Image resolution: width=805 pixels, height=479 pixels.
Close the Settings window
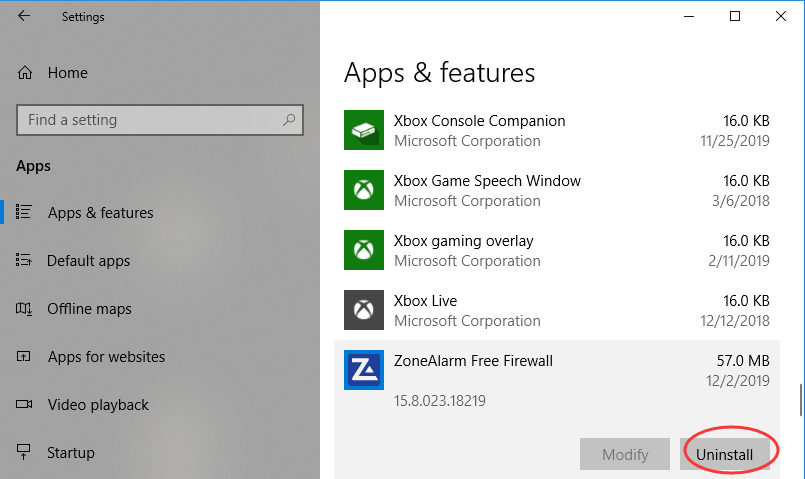pyautogui.click(x=781, y=16)
